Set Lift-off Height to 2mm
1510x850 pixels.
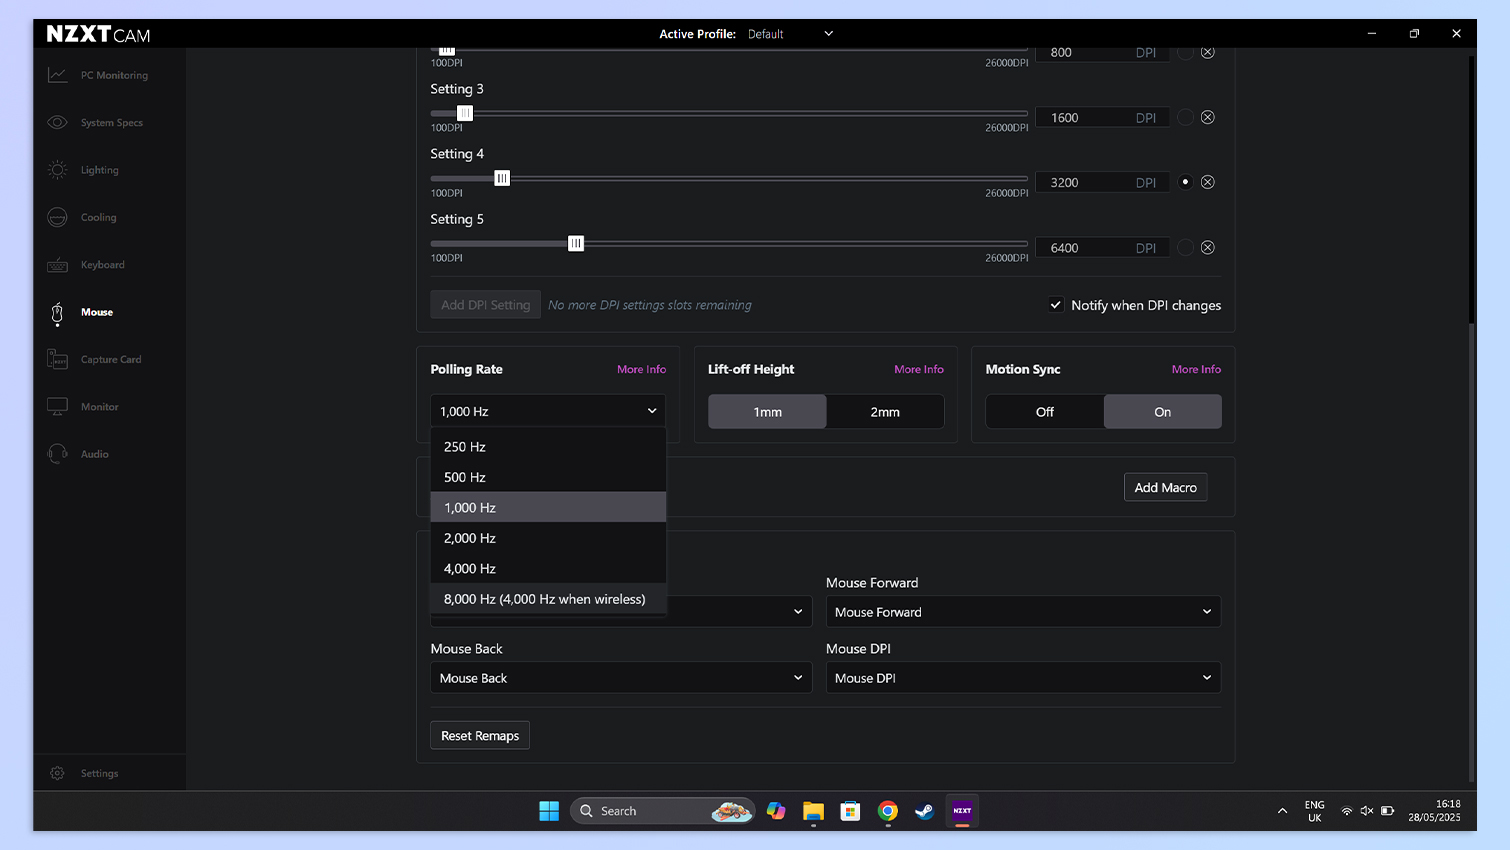coord(885,412)
